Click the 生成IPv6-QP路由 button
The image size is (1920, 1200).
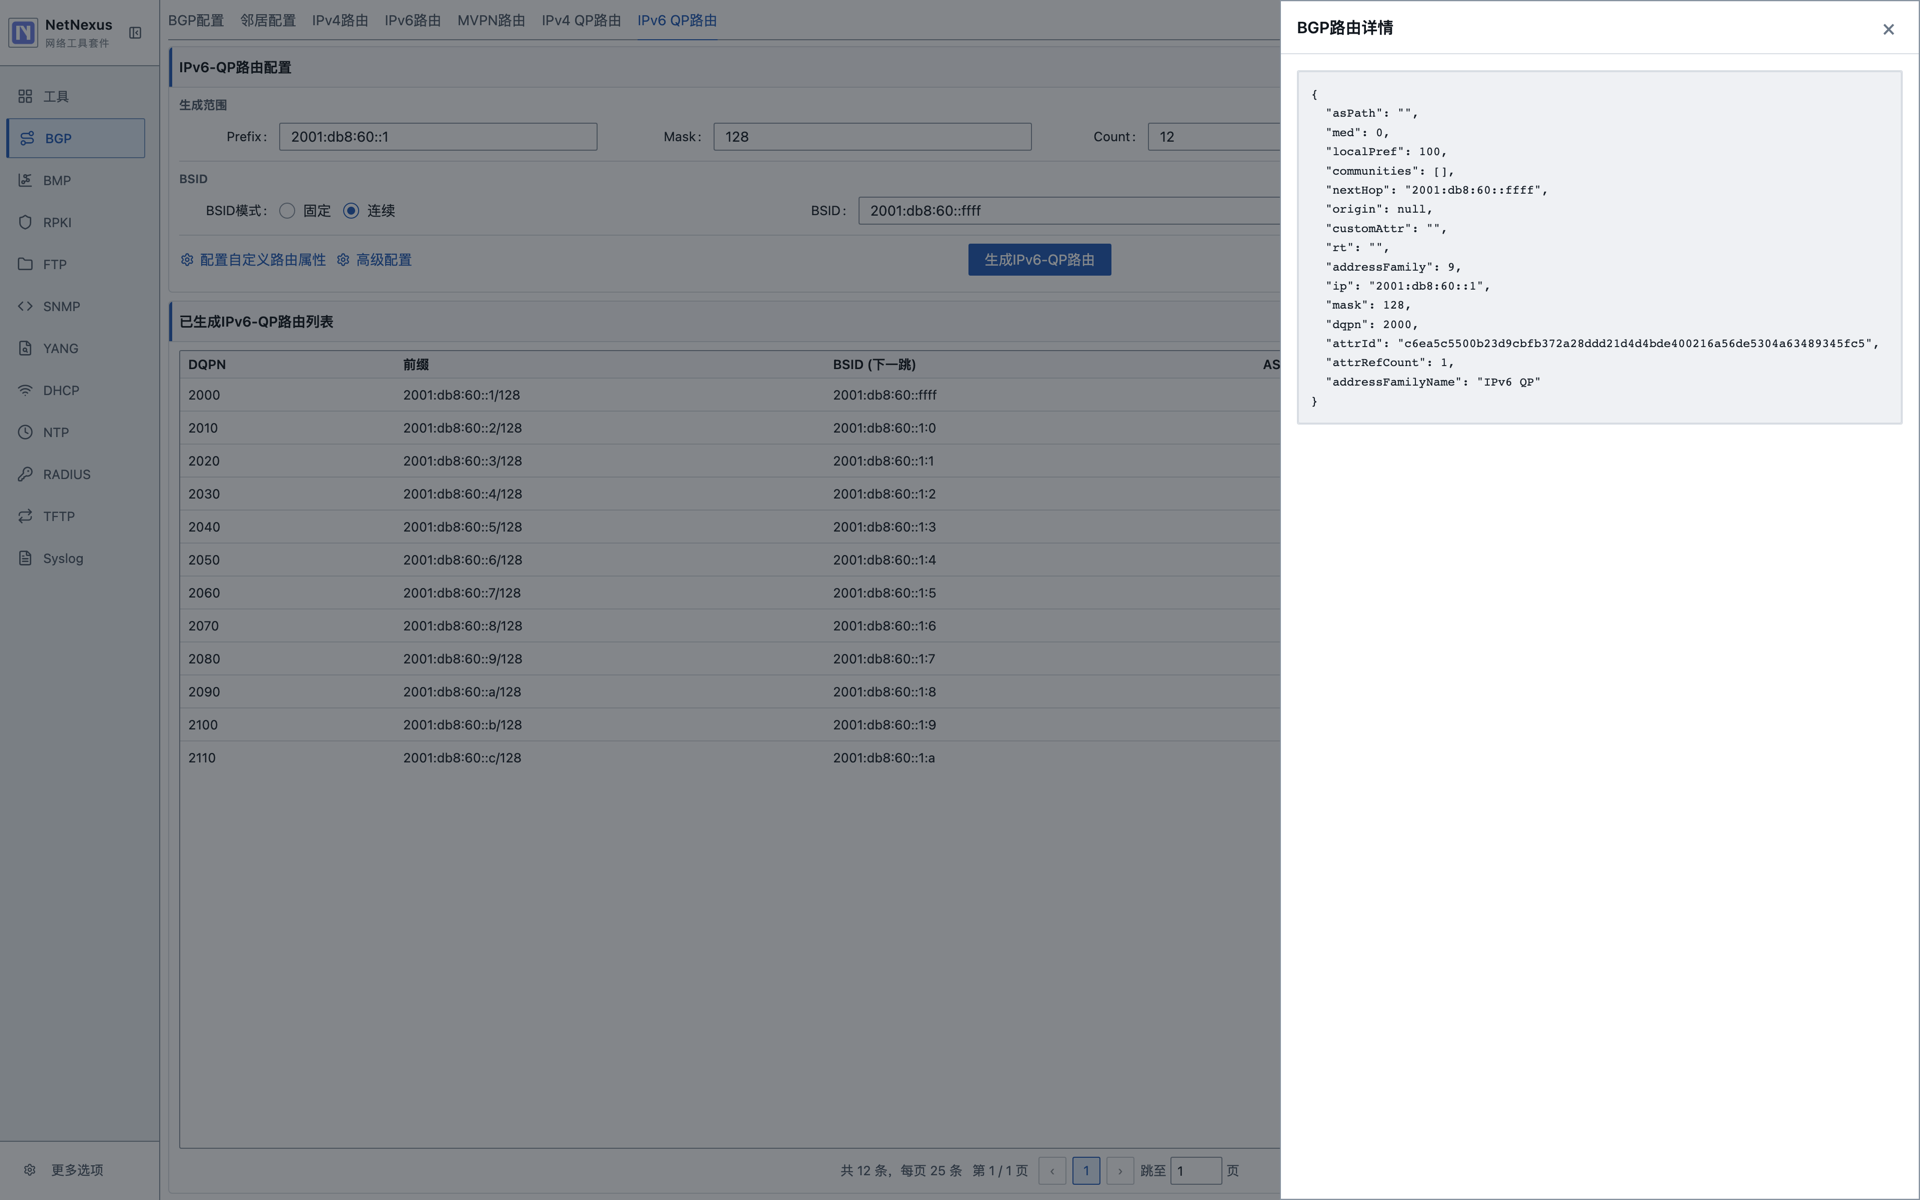pos(1039,260)
